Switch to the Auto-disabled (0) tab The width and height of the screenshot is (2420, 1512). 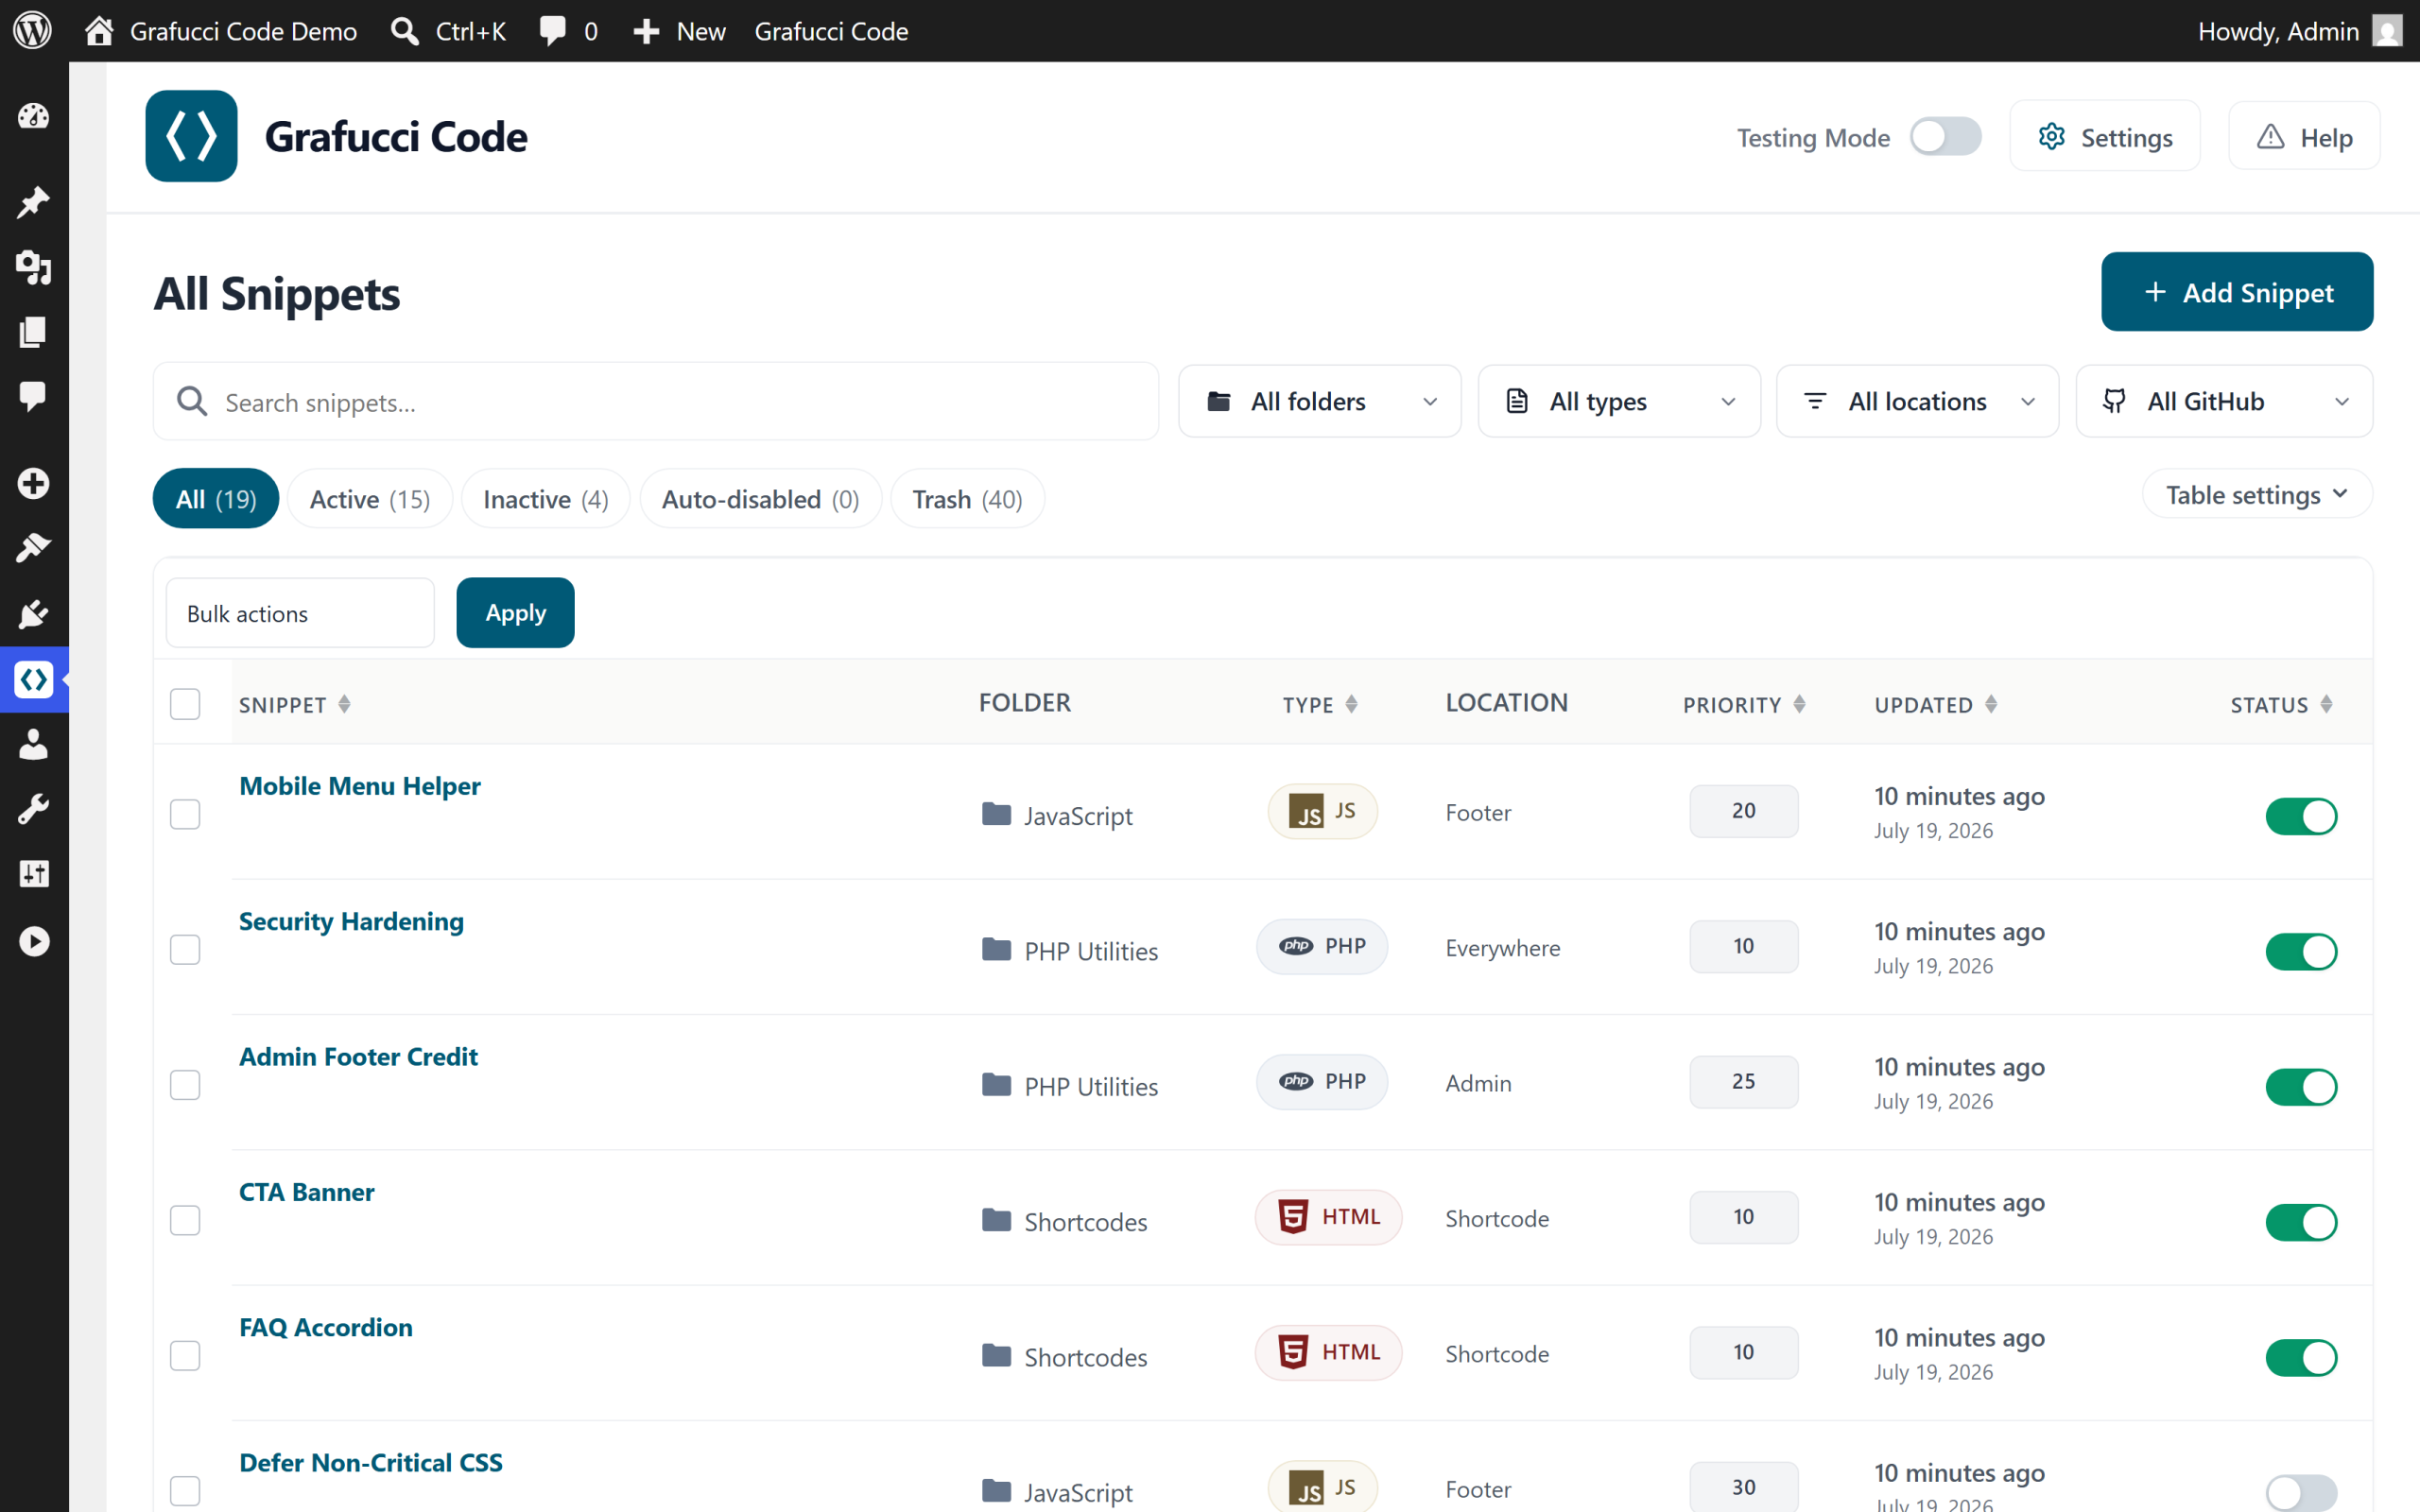click(761, 498)
